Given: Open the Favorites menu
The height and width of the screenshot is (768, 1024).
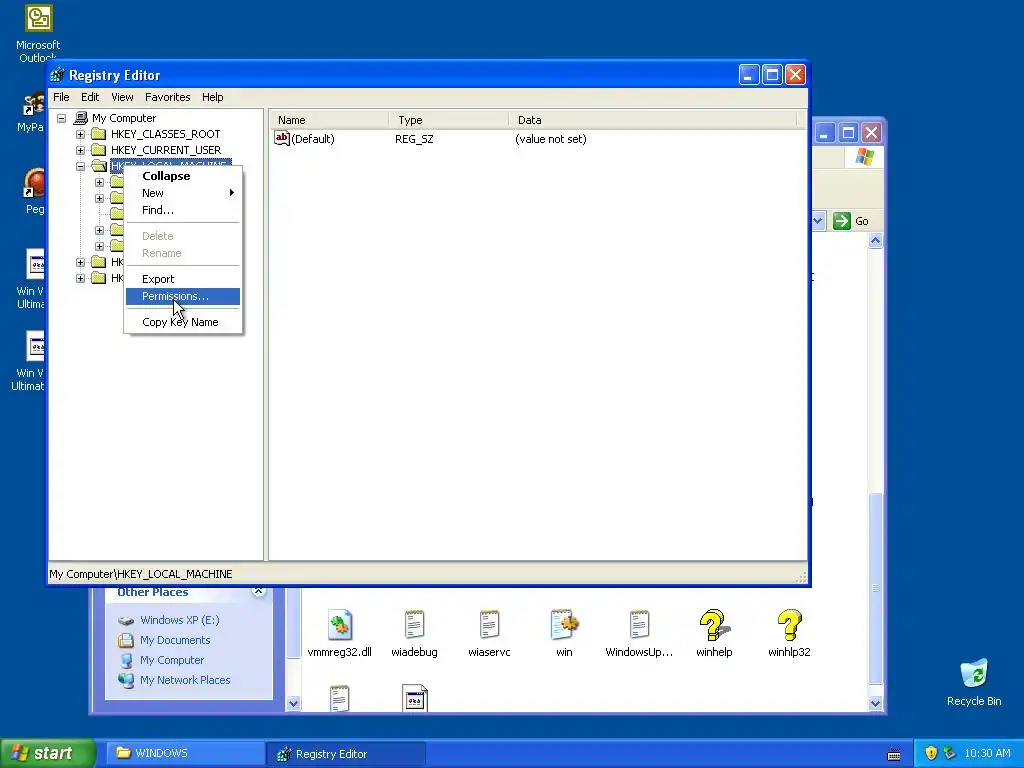Looking at the screenshot, I should (168, 97).
